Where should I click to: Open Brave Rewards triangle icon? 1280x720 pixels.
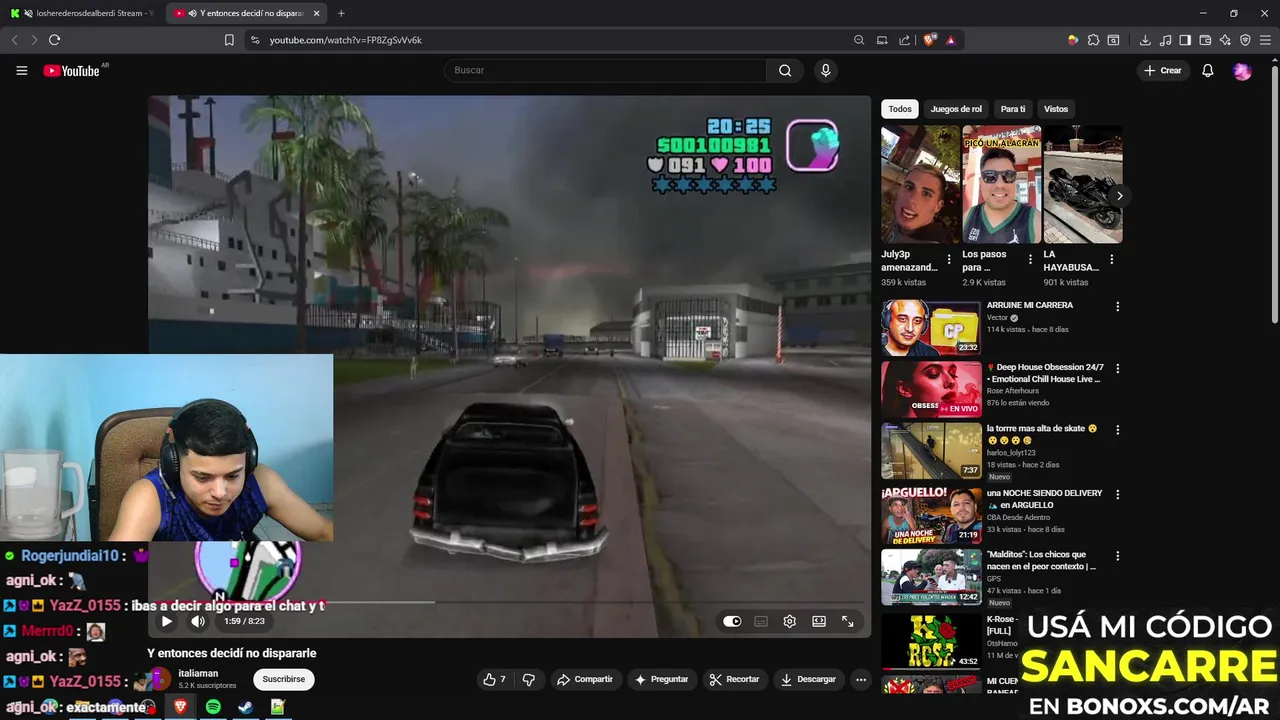(x=950, y=40)
